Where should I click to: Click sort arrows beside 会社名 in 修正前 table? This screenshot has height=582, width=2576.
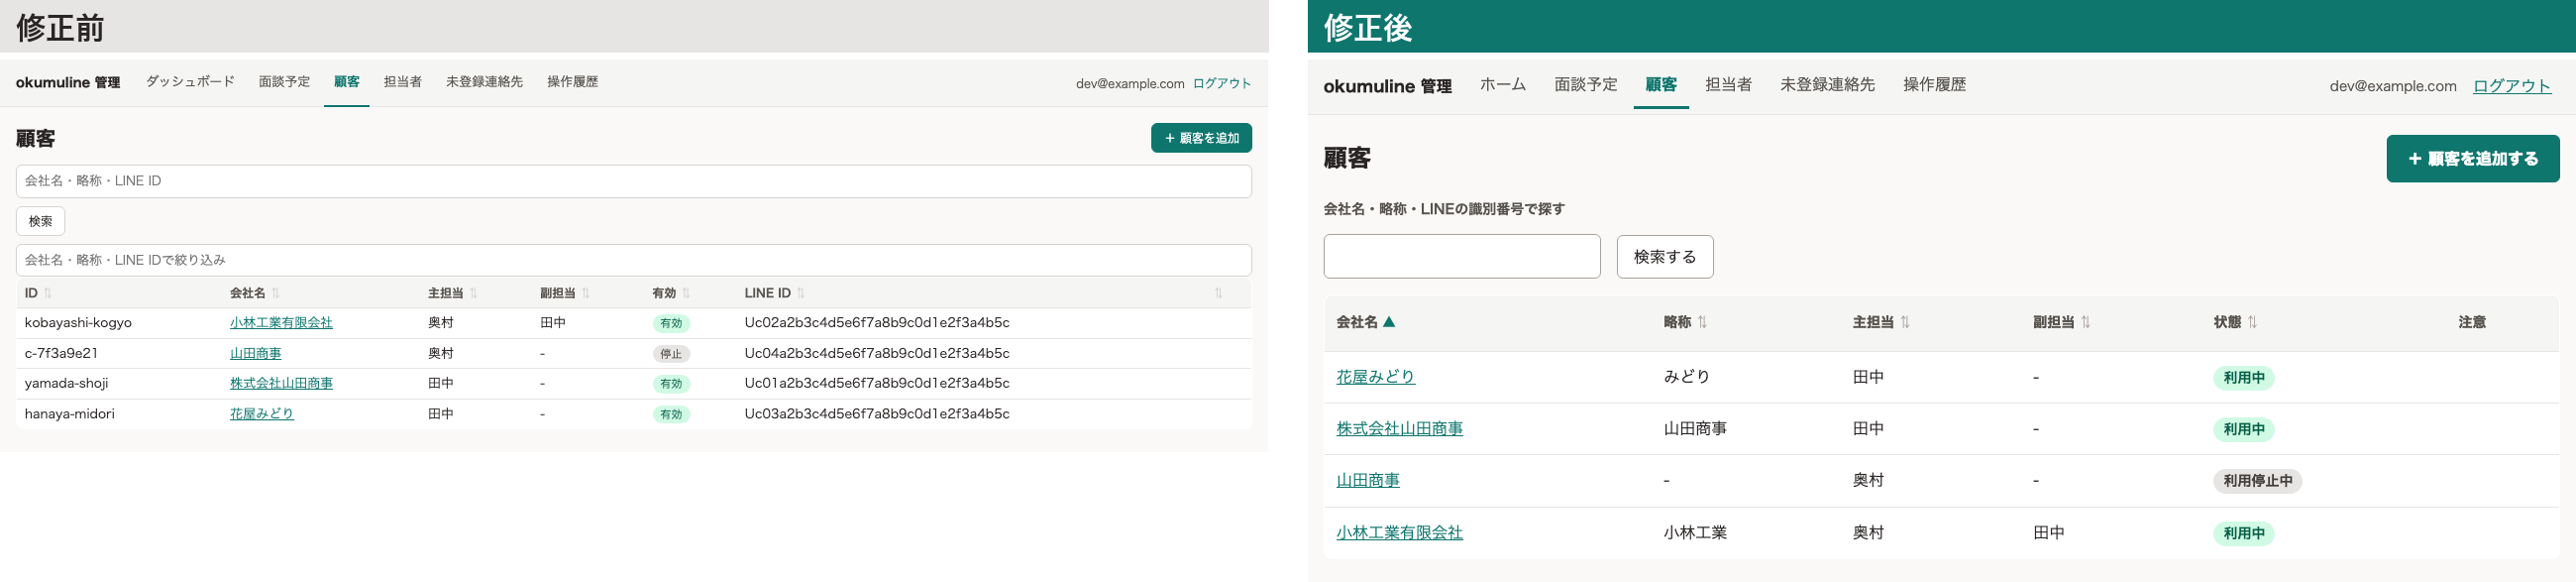(276, 293)
